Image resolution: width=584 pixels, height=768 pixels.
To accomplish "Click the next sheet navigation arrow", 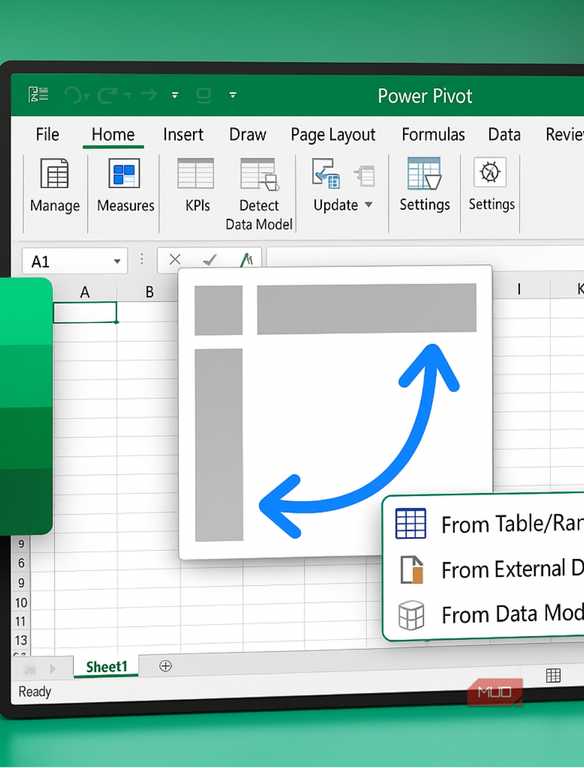I will (52, 669).
